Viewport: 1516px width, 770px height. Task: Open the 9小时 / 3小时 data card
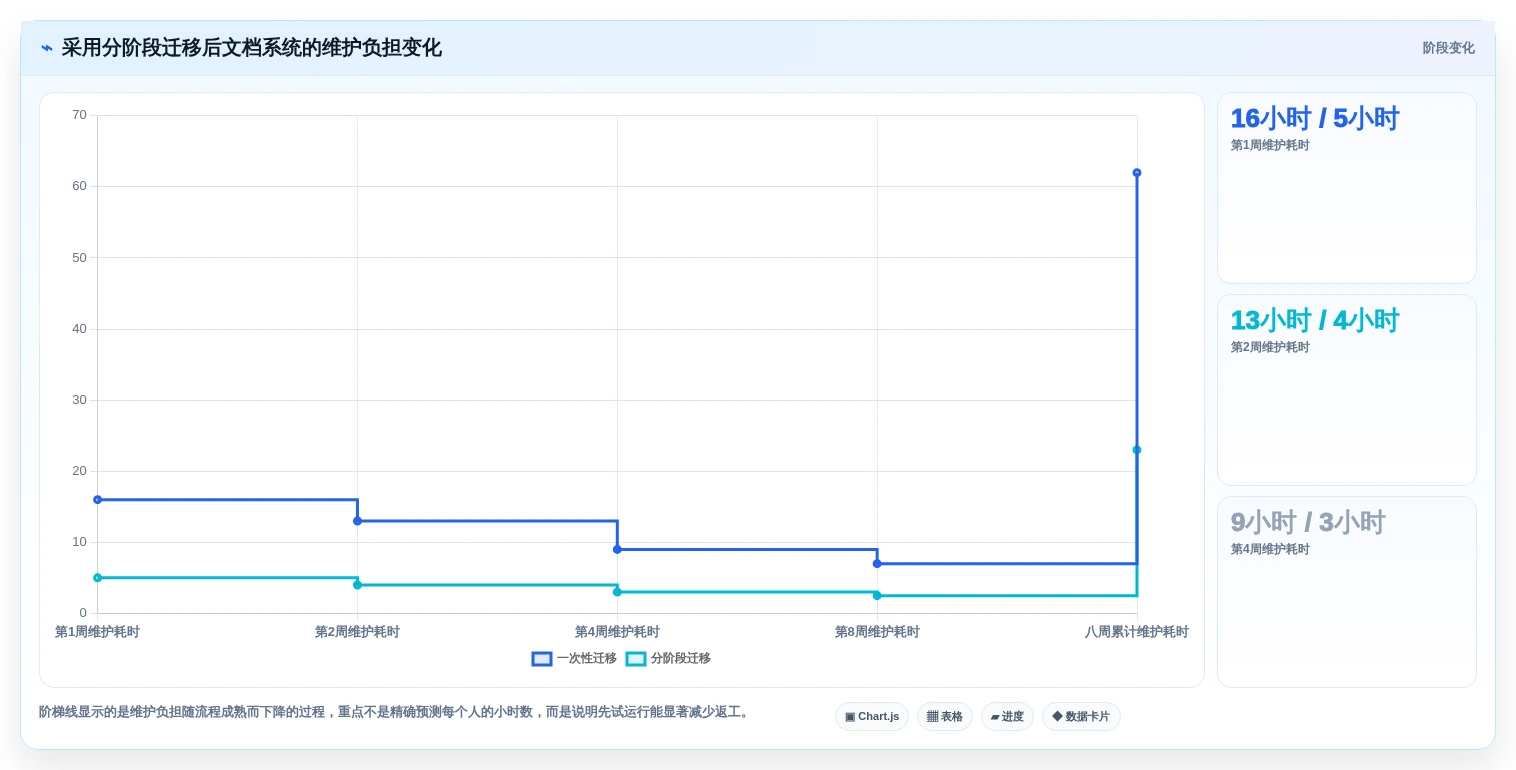(1346, 592)
